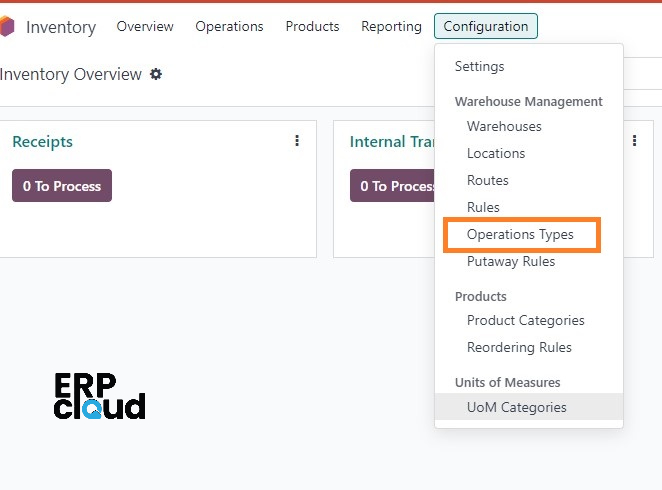
Task: Open the Receipts card title link
Action: point(43,142)
